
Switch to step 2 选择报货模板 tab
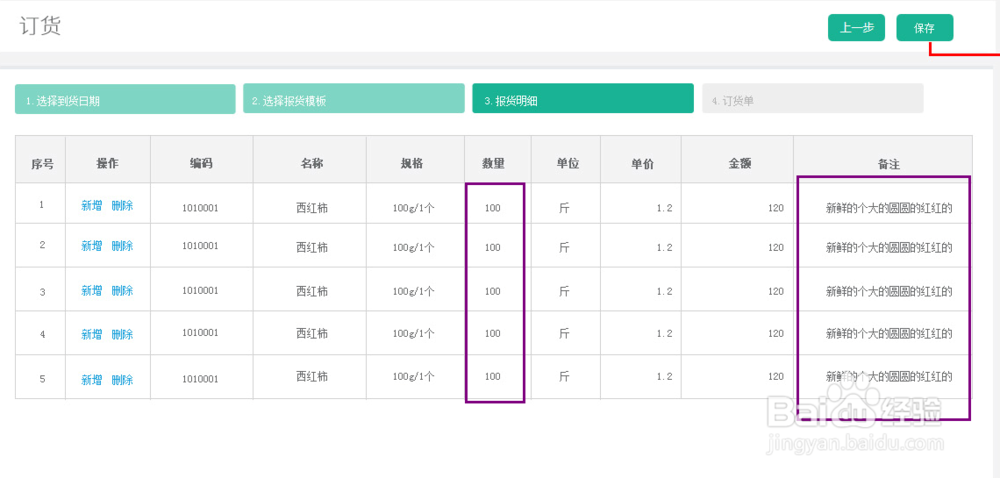(353, 100)
